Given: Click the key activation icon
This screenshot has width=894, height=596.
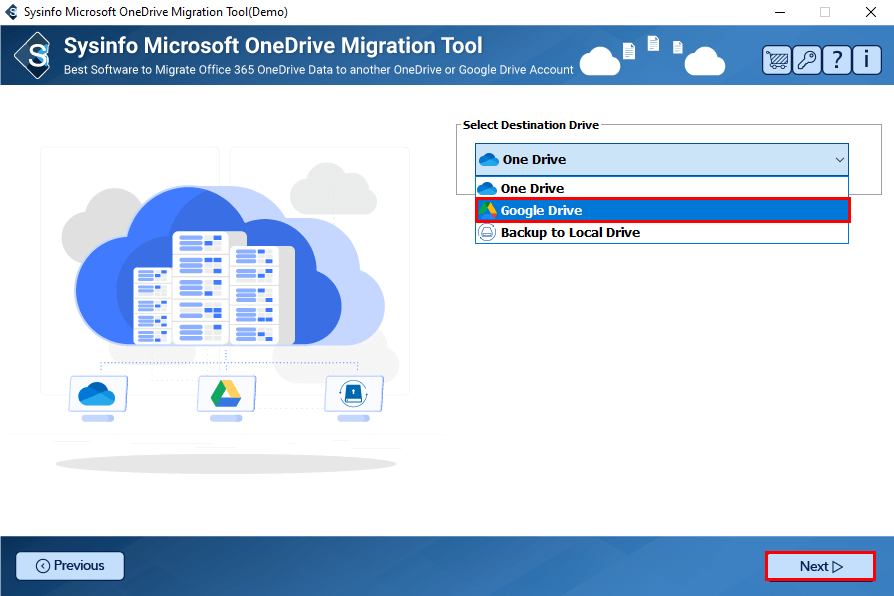Looking at the screenshot, I should coord(807,60).
